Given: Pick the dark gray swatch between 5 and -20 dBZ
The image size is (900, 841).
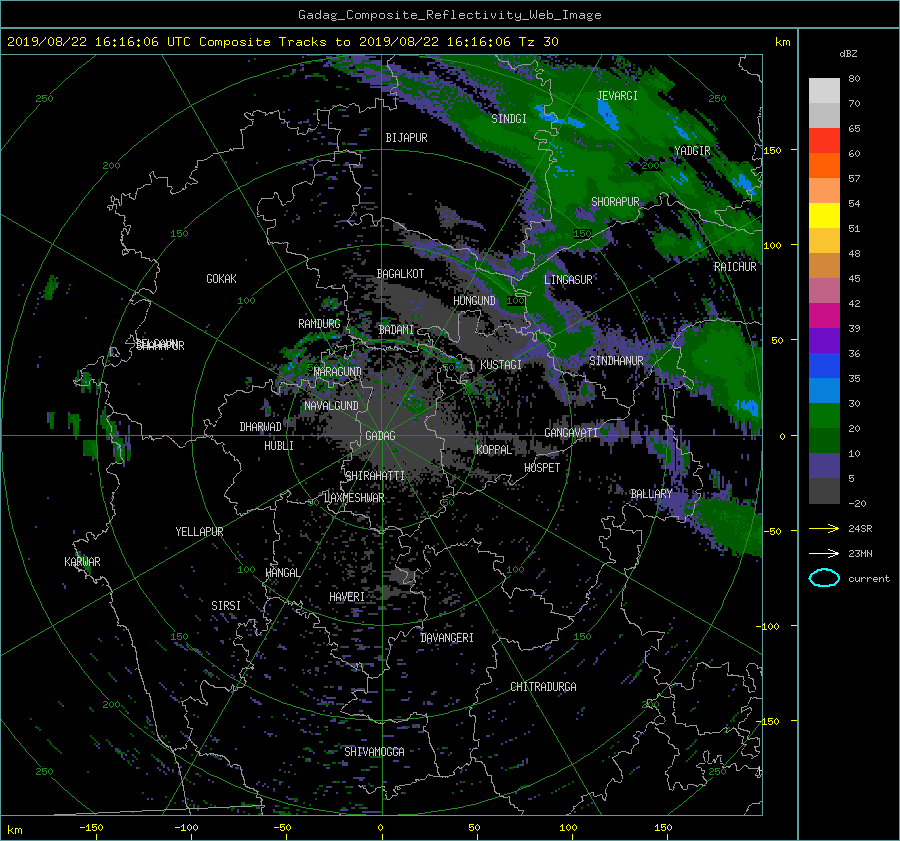Looking at the screenshot, I should 824,490.
